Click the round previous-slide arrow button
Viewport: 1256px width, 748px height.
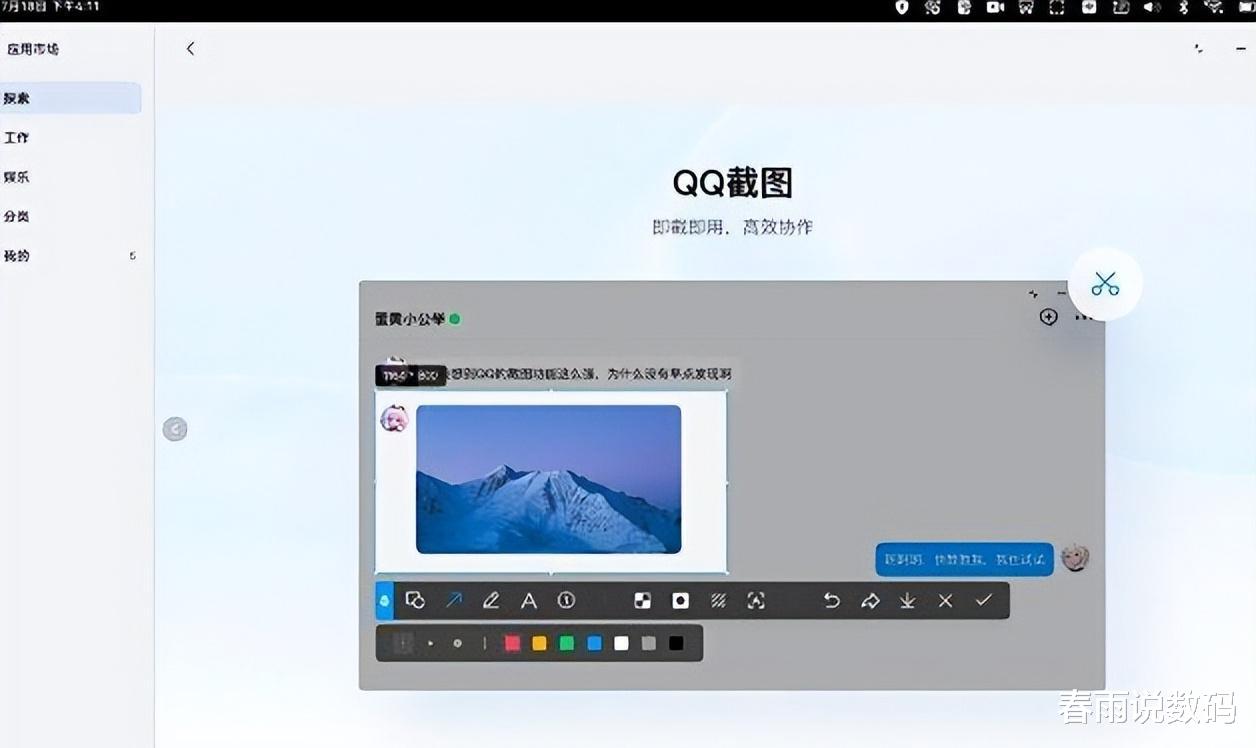pyautogui.click(x=175, y=429)
